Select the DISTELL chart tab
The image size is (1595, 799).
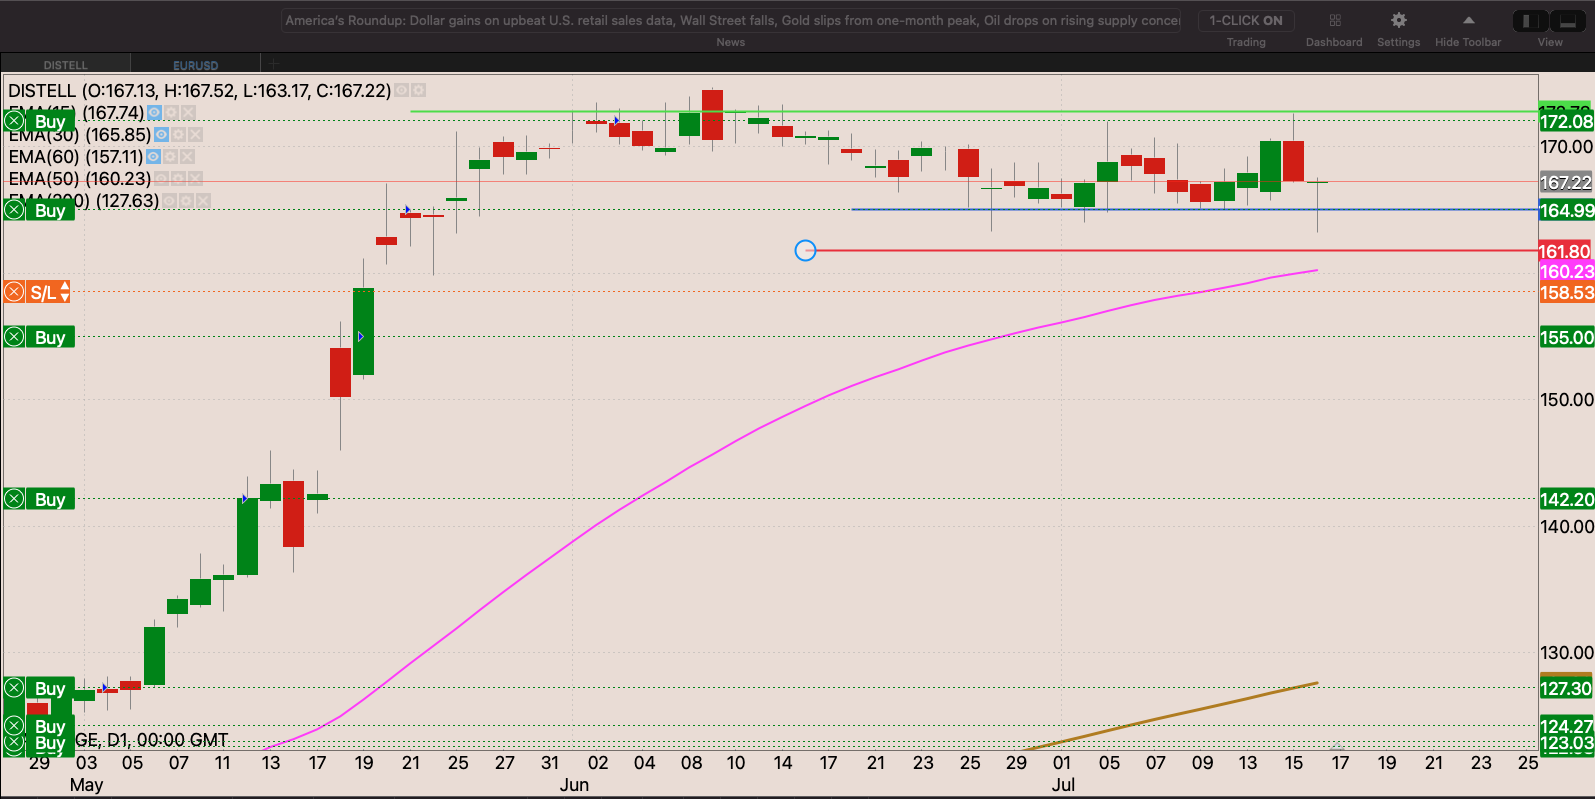coord(65,65)
